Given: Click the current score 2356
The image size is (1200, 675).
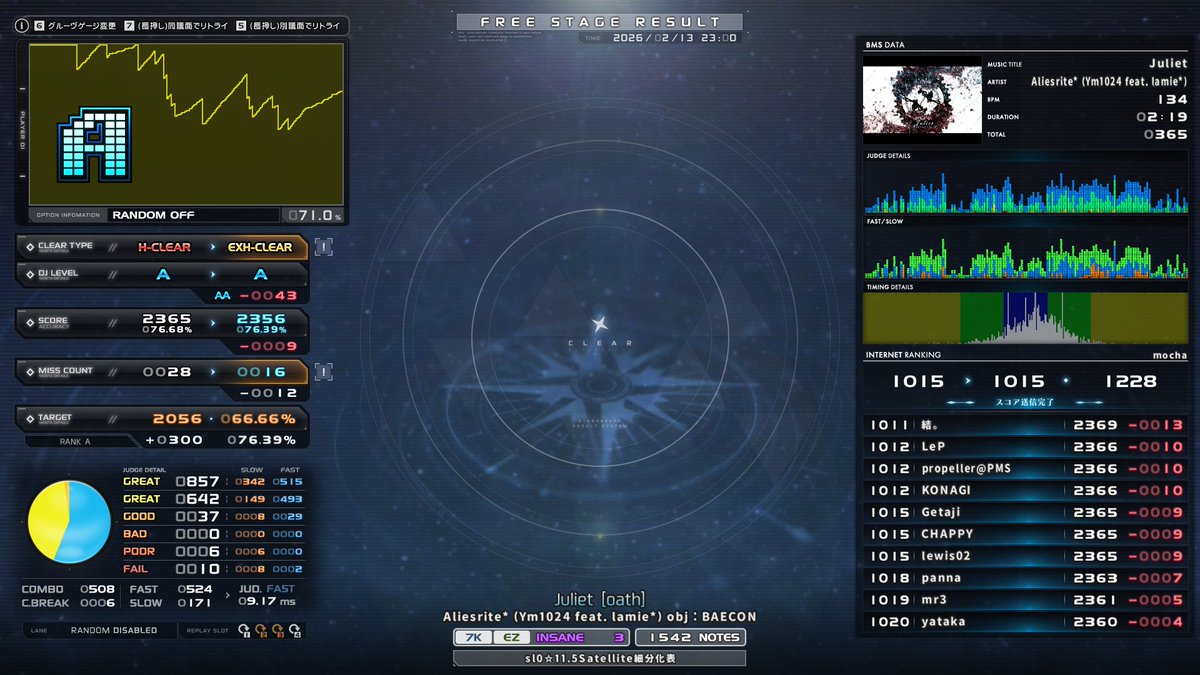Looking at the screenshot, I should (x=260, y=319).
